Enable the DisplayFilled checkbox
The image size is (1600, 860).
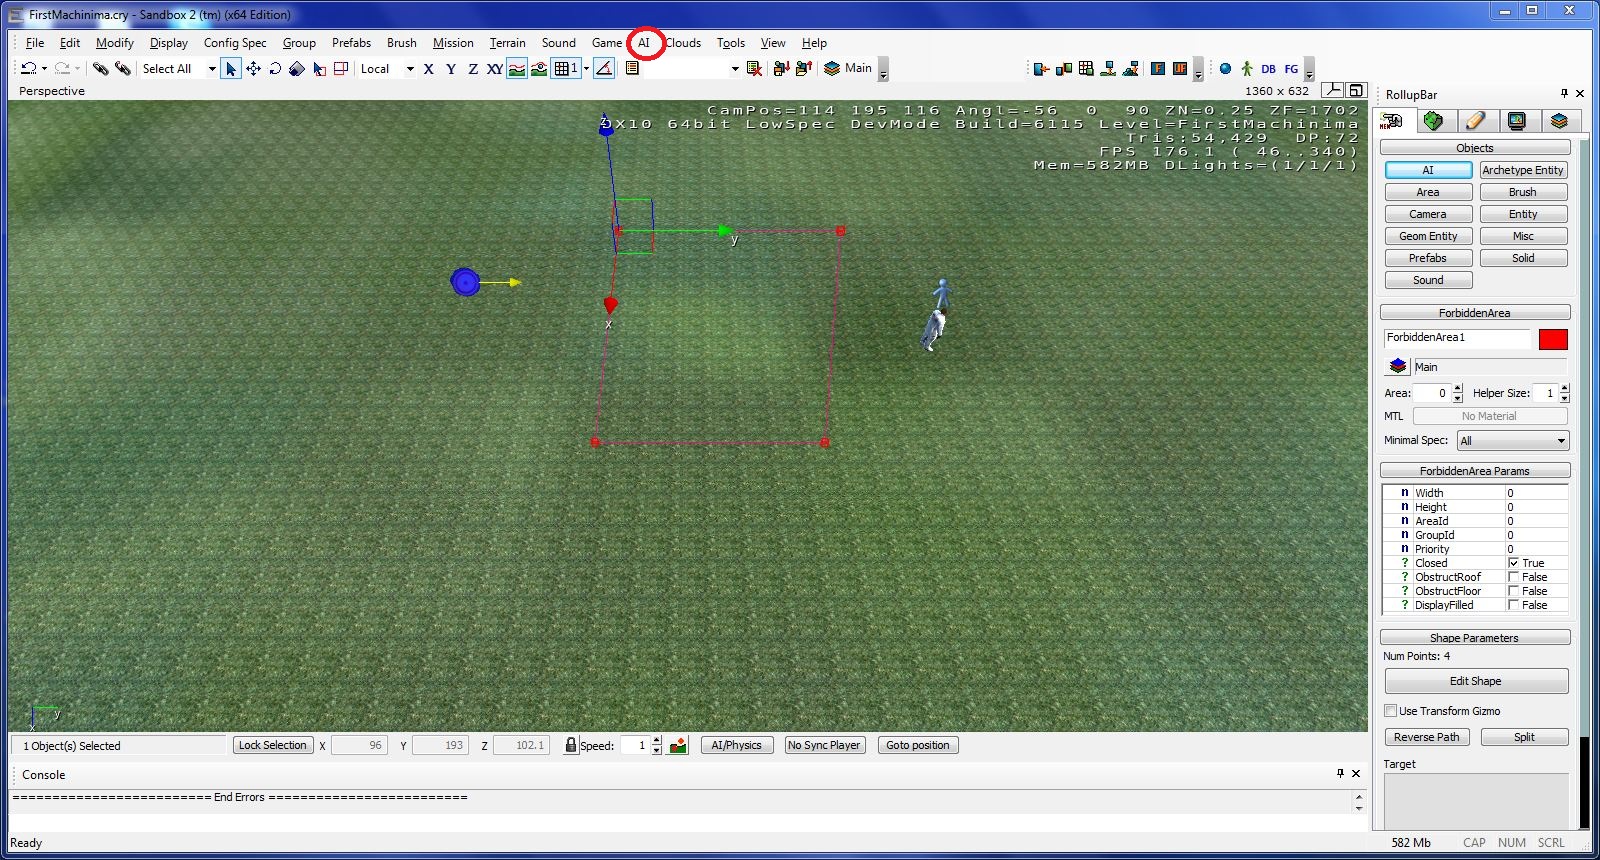coord(1513,605)
